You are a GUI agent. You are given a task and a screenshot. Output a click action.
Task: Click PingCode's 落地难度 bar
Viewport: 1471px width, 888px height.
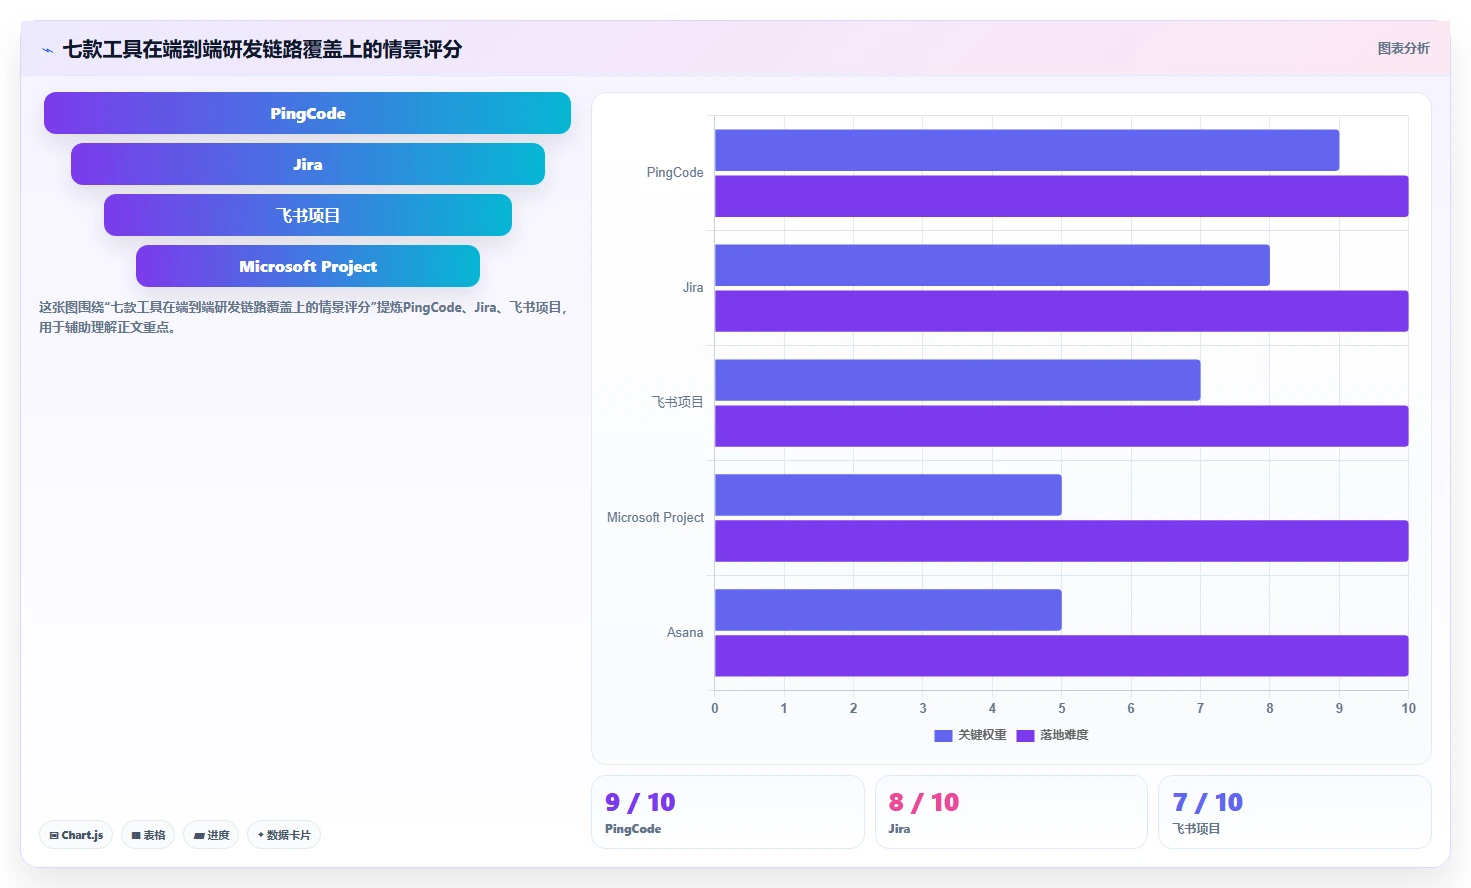[x=1061, y=196]
